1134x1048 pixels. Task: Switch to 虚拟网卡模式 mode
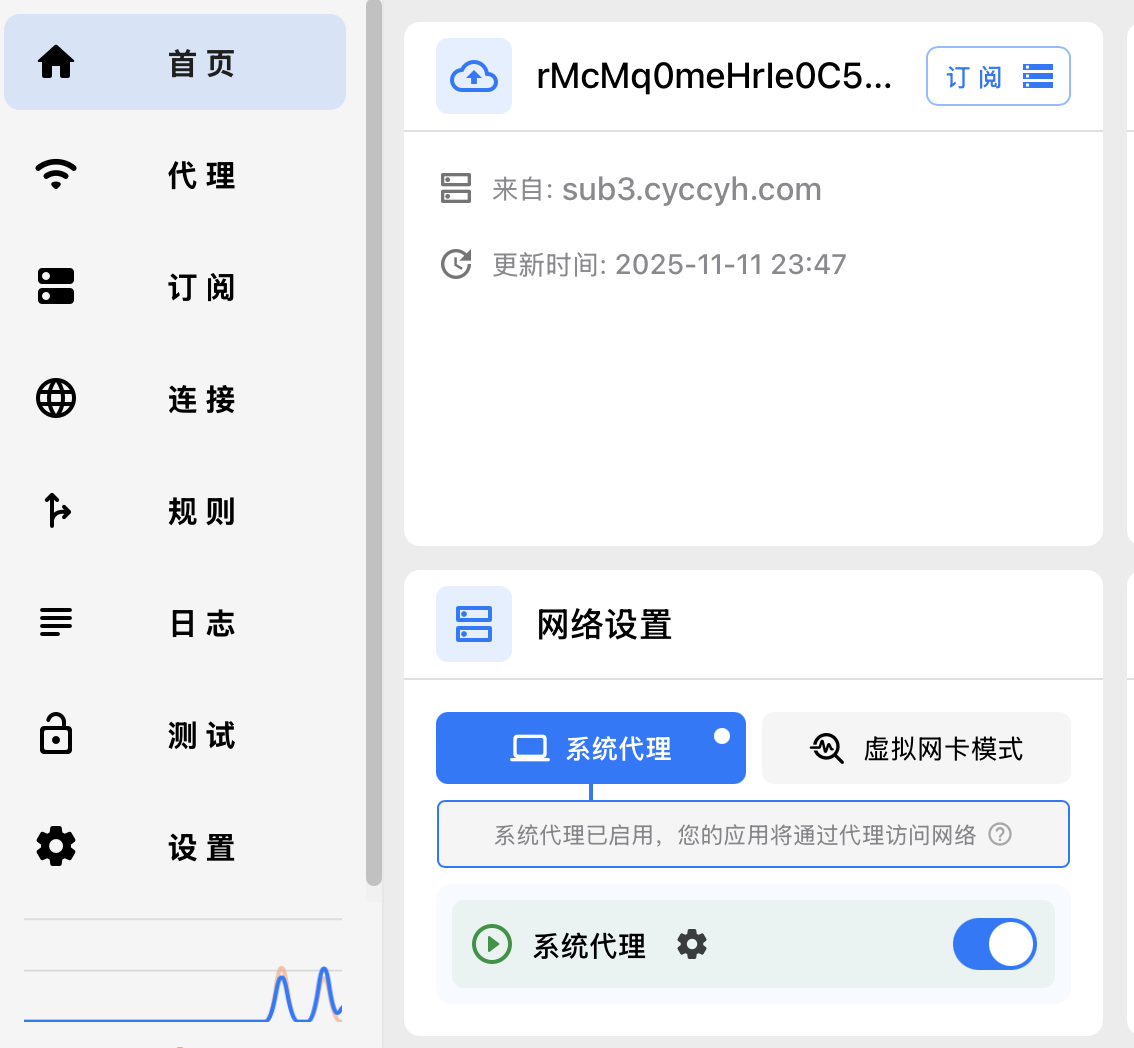tap(916, 747)
